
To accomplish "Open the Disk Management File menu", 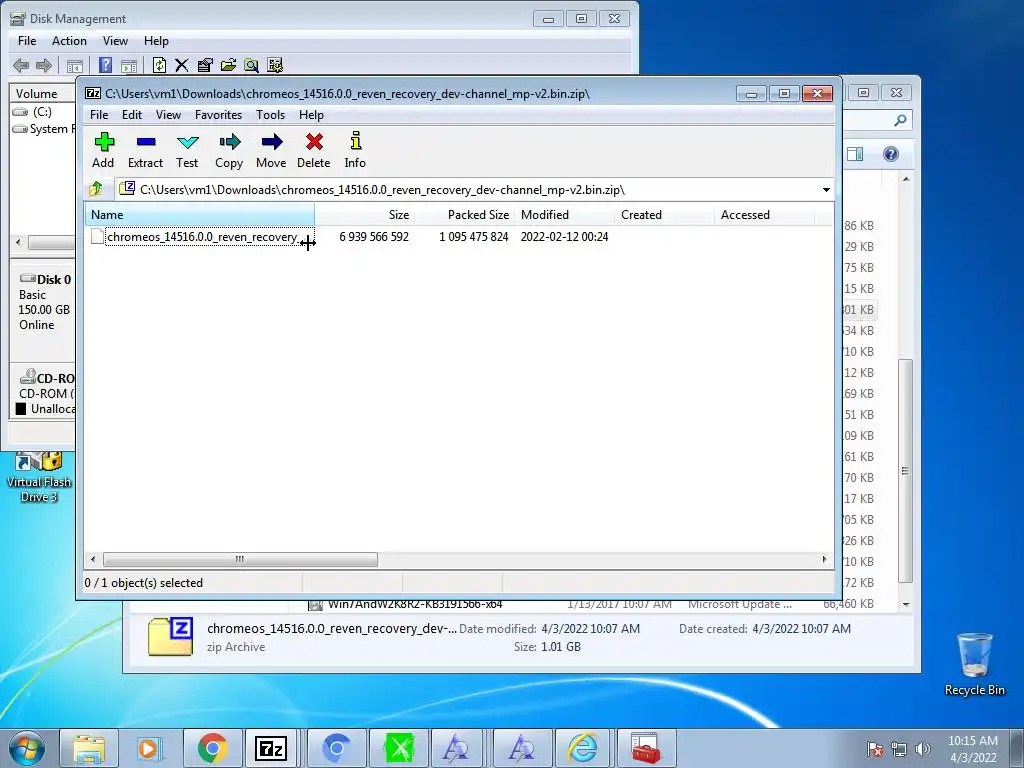I will tap(27, 41).
